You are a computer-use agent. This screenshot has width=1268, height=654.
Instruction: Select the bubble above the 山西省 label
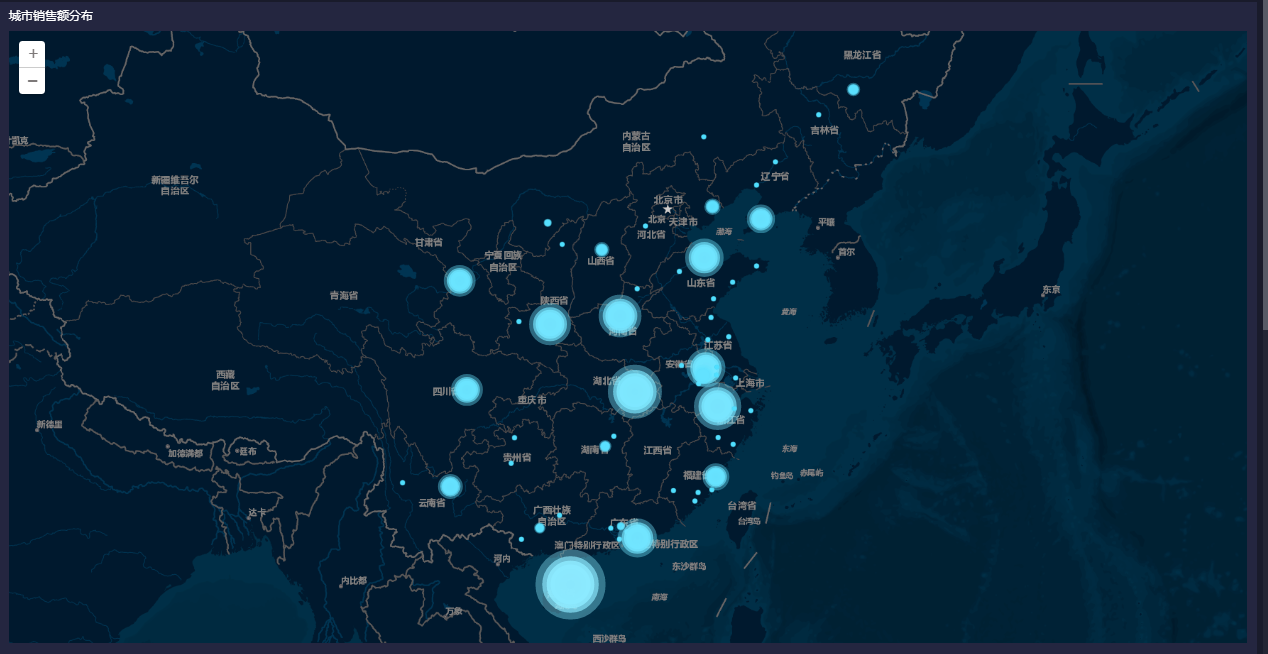pos(601,249)
